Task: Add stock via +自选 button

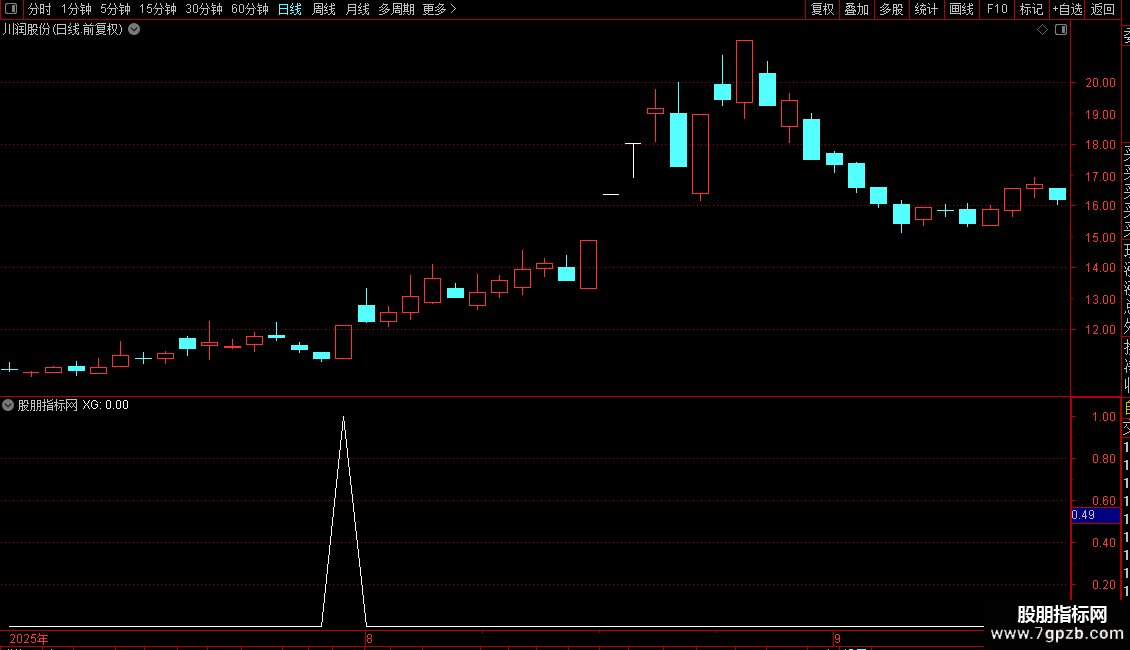Action: pyautogui.click(x=1067, y=9)
